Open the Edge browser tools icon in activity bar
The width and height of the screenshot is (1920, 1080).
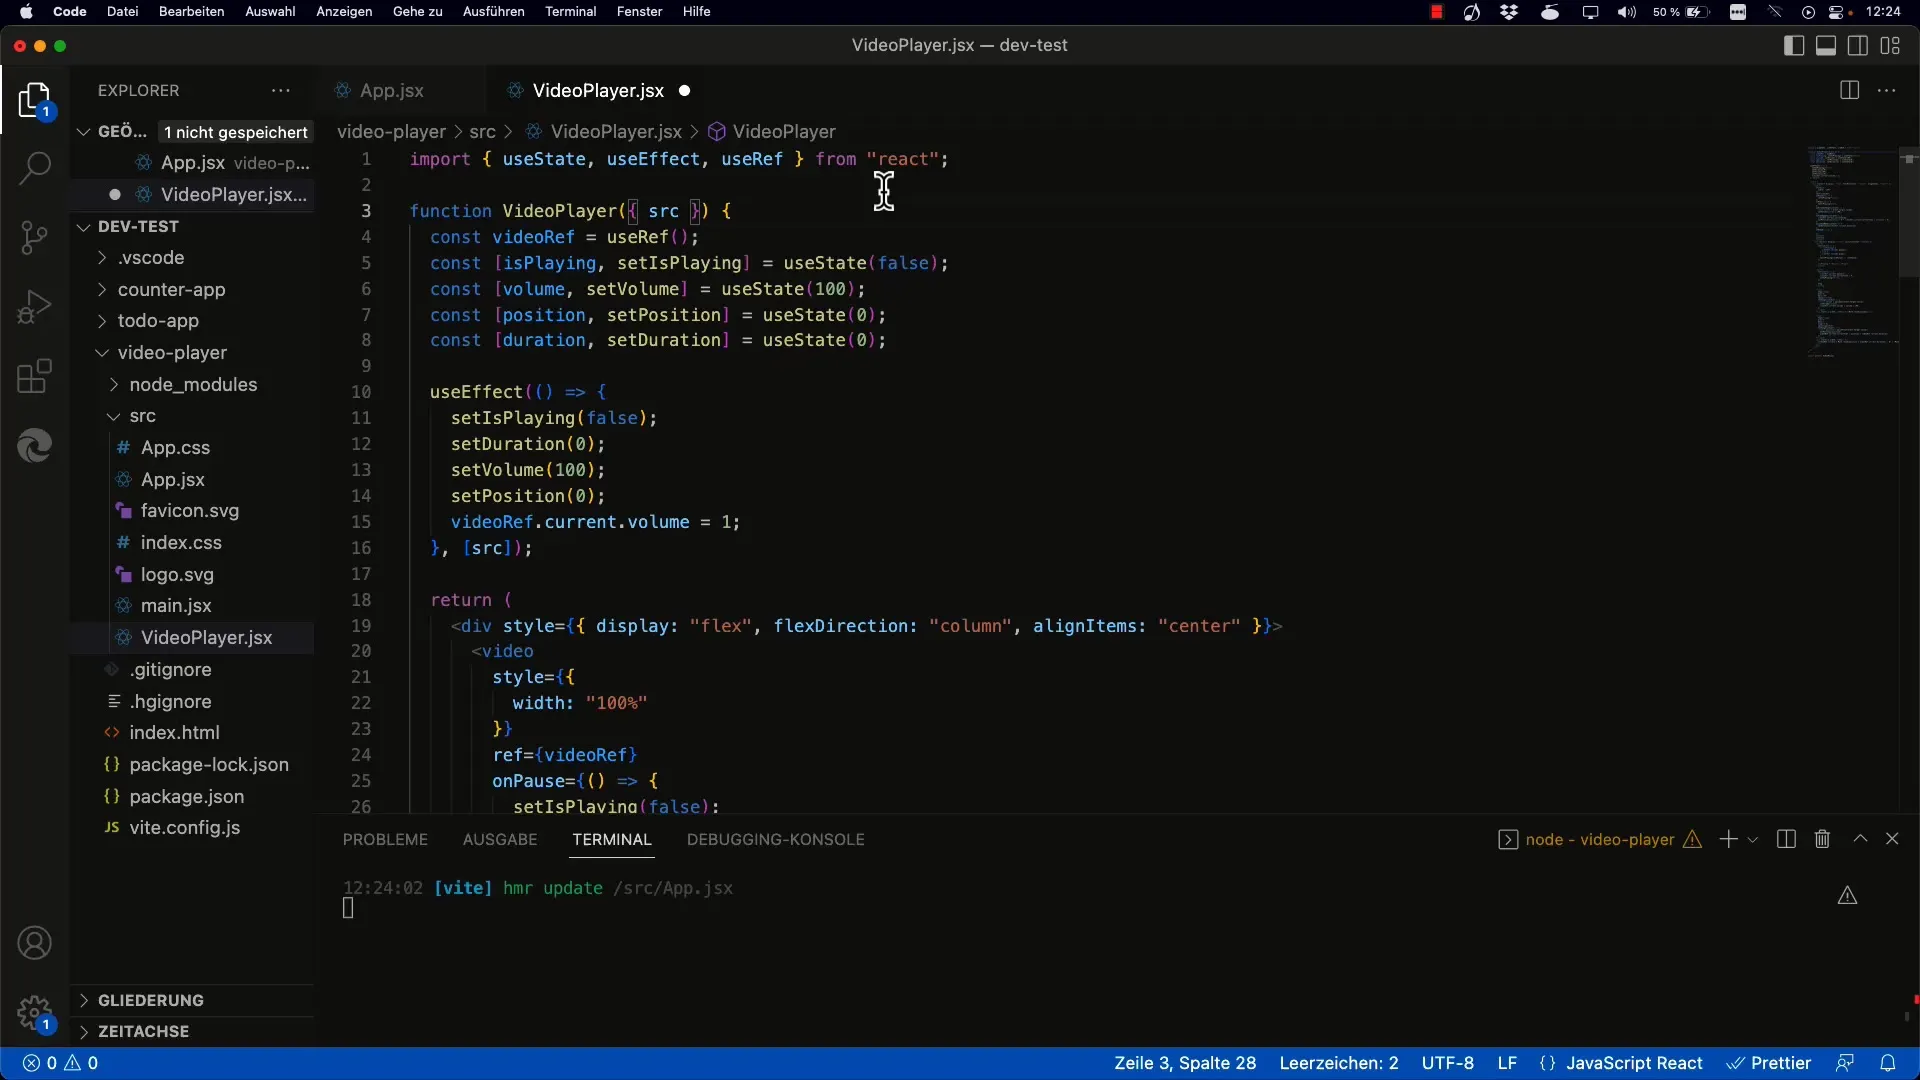click(35, 446)
